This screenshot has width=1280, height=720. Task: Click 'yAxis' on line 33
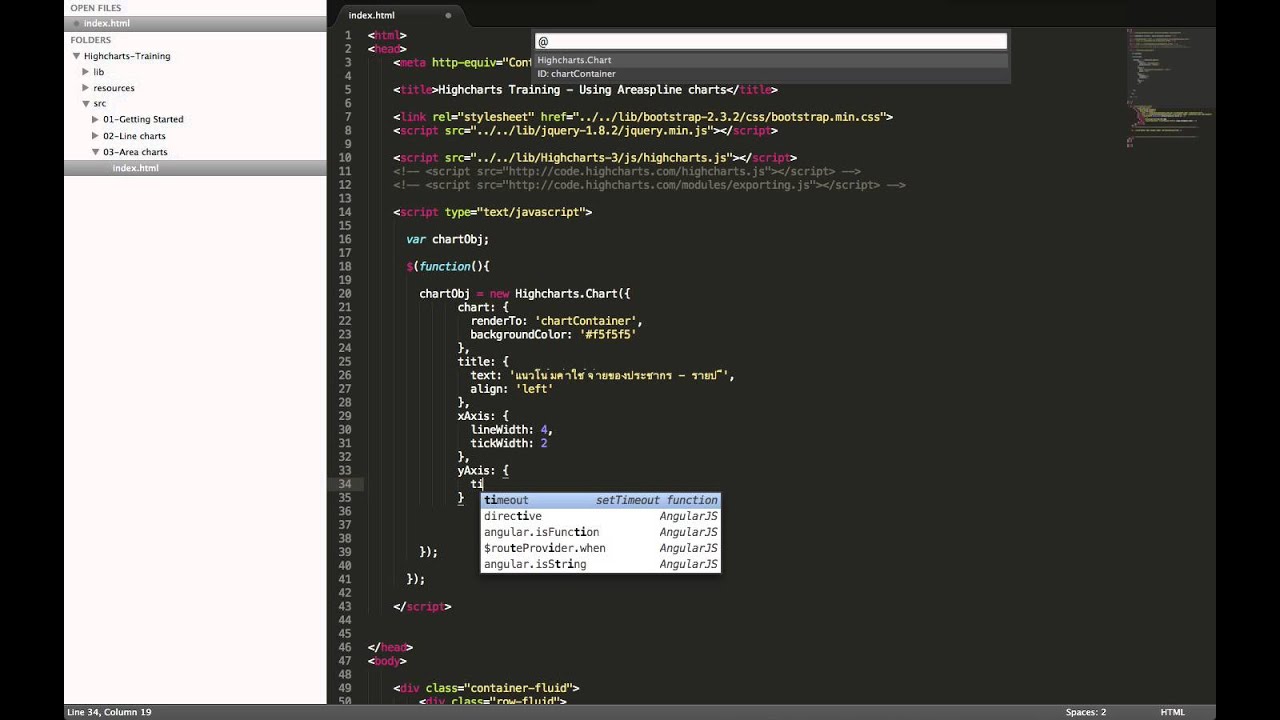pyautogui.click(x=474, y=470)
